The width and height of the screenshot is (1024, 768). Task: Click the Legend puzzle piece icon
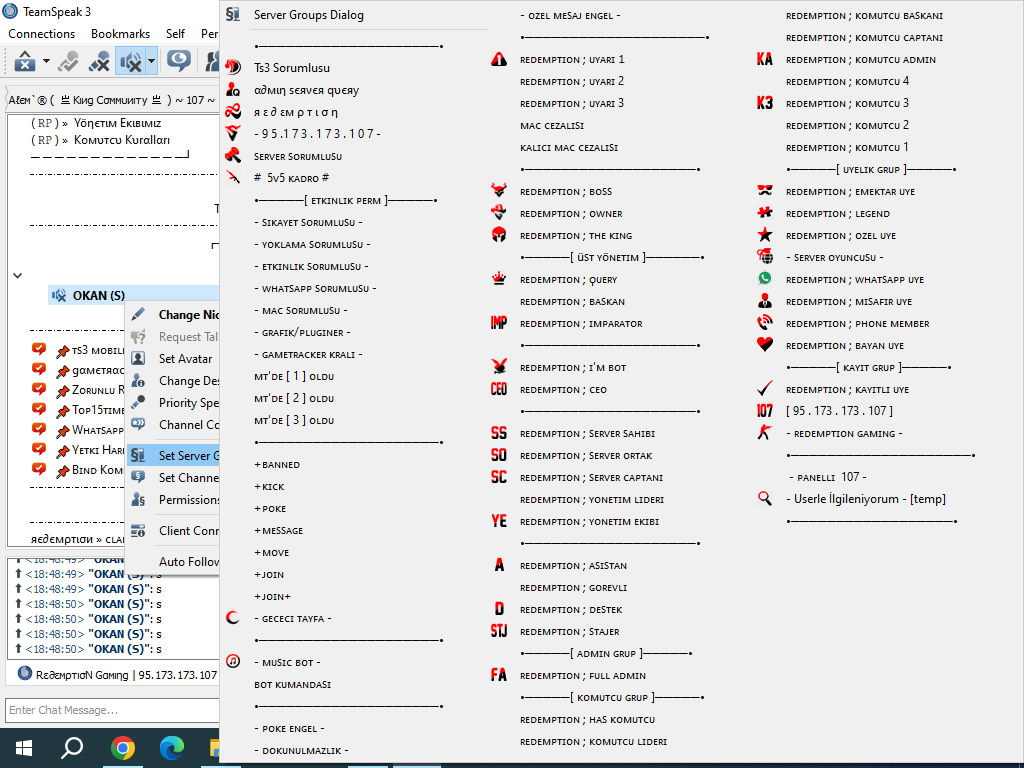(x=765, y=213)
